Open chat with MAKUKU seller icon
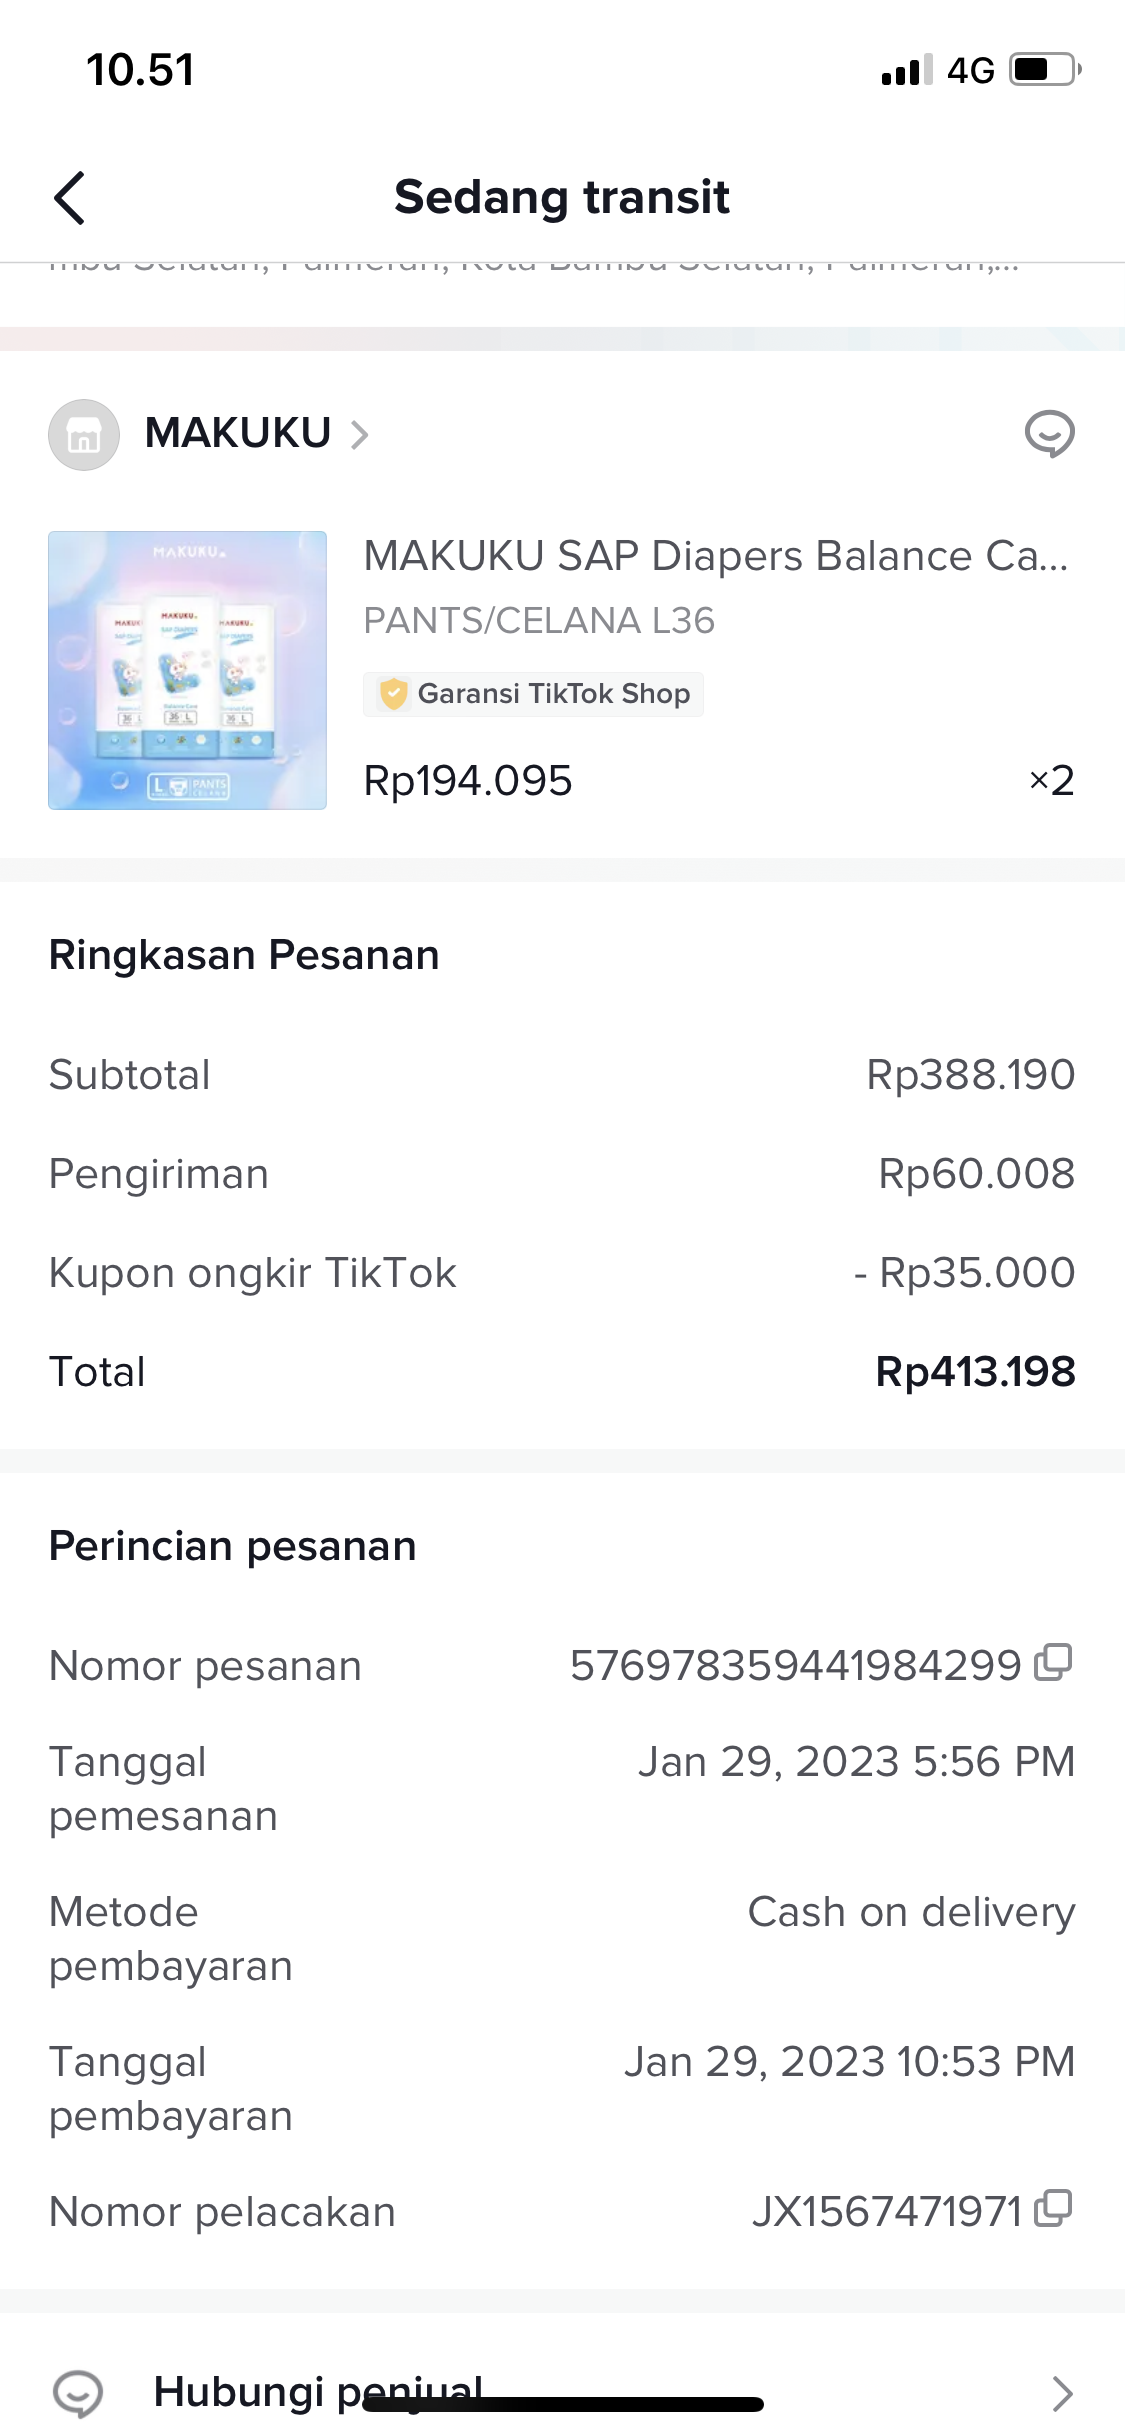Image resolution: width=1125 pixels, height=2436 pixels. [x=1049, y=434]
